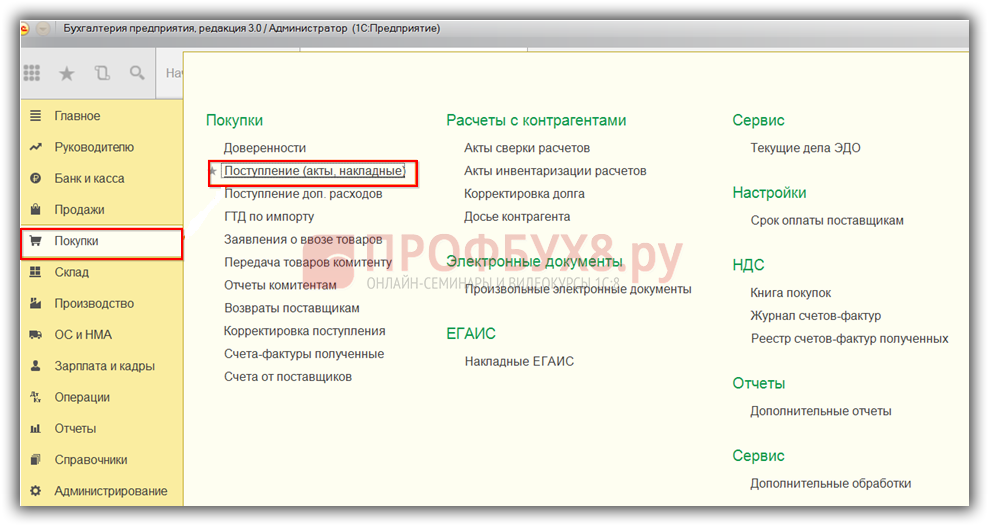Image resolution: width=989 pixels, height=526 pixels.
Task: Open Заявления о ввозе товаров
Action: click(303, 240)
